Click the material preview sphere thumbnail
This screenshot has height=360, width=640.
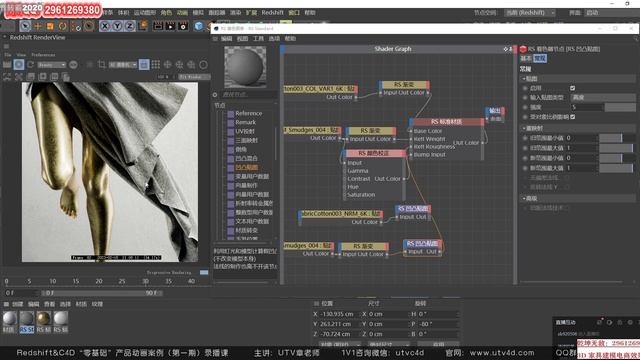(245, 67)
